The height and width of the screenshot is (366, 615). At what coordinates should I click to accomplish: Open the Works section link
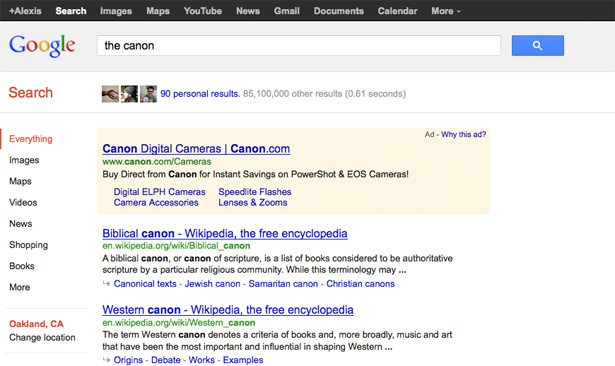click(202, 360)
